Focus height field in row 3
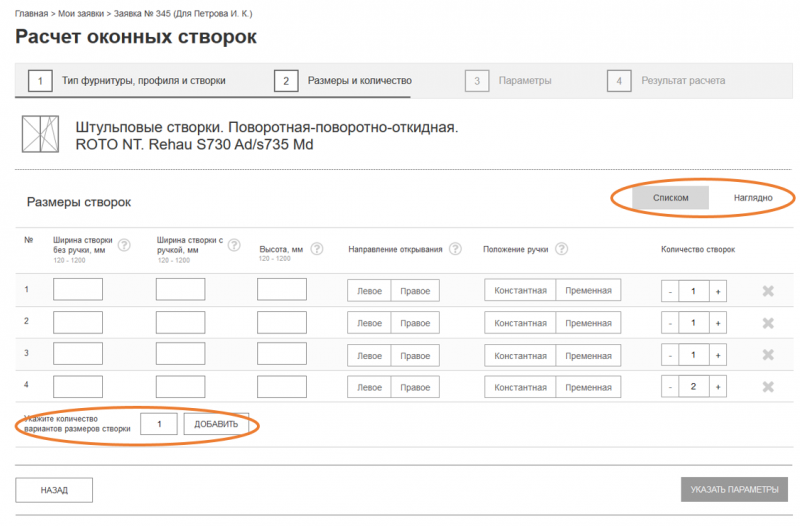The width and height of the screenshot is (800, 526). [x=282, y=354]
